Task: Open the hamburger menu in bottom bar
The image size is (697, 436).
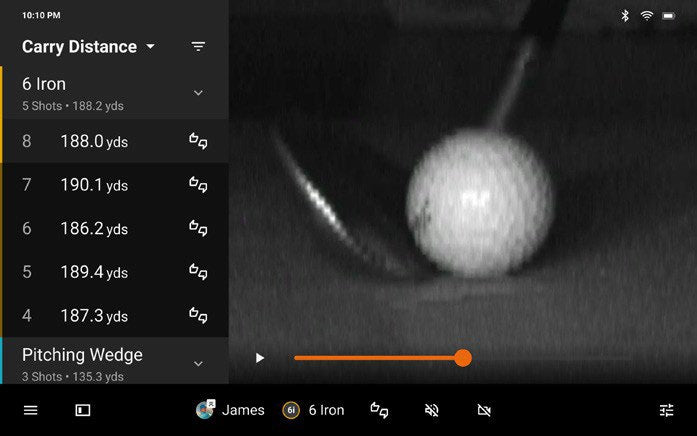Action: point(30,410)
